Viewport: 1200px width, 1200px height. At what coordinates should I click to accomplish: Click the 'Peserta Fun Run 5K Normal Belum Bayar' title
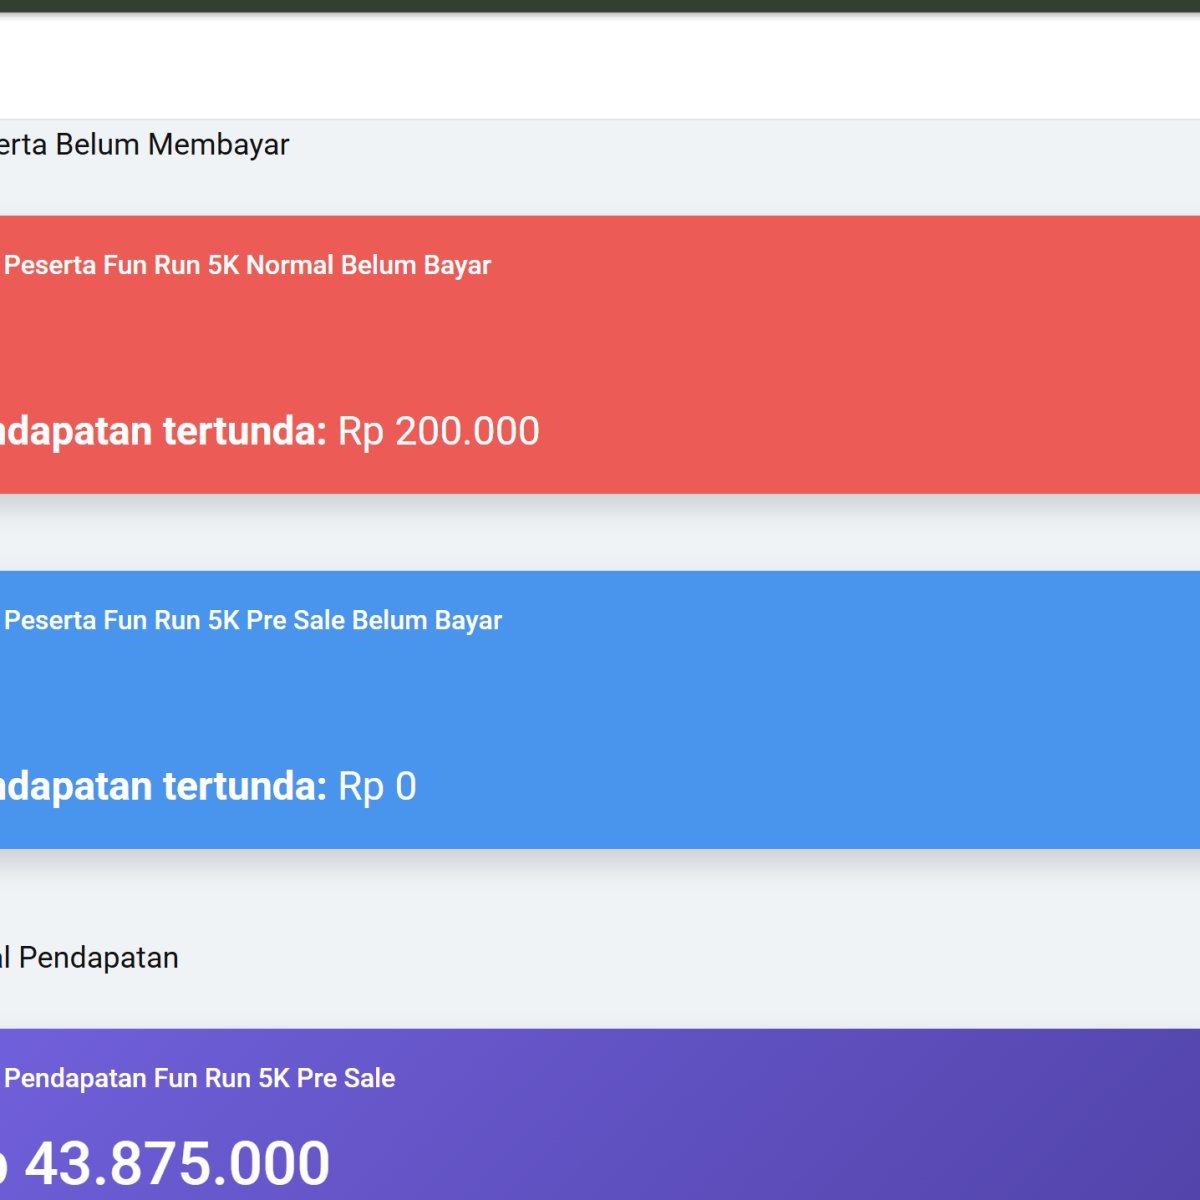point(247,265)
